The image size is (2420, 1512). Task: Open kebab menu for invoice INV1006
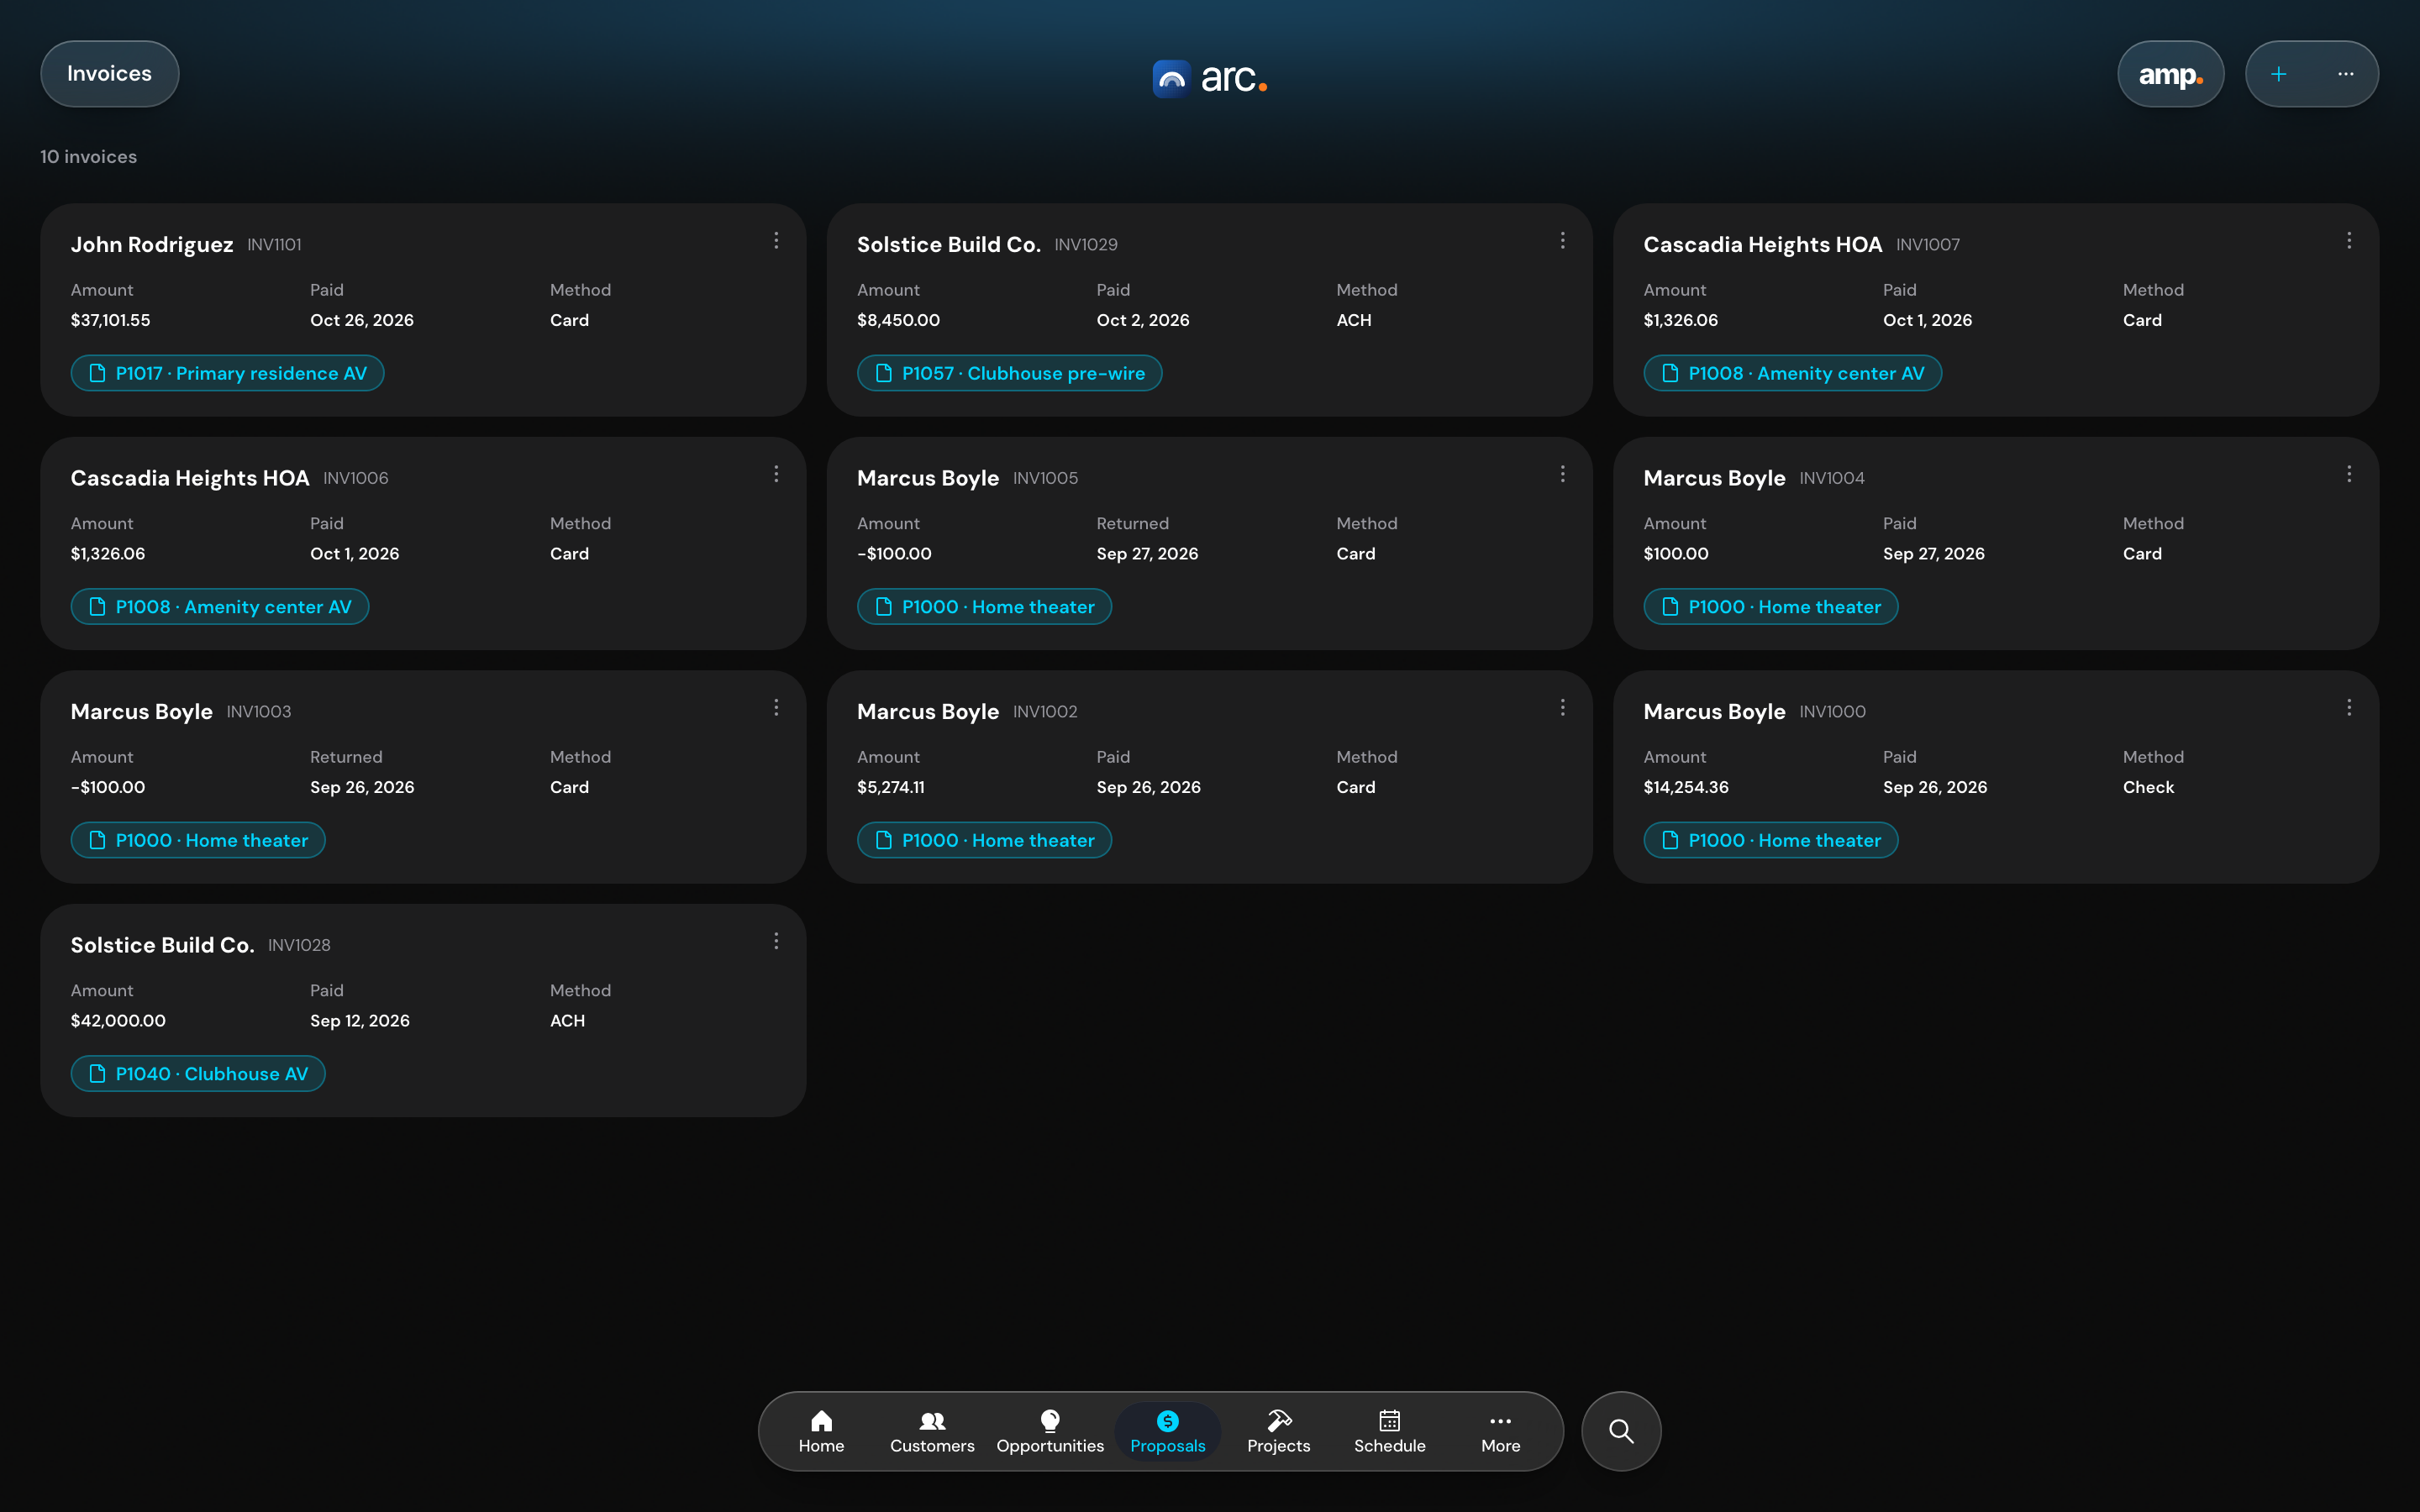(776, 474)
